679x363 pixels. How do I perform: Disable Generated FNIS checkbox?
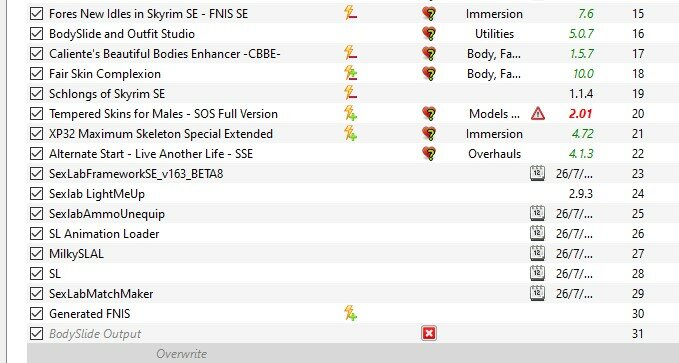click(36, 313)
